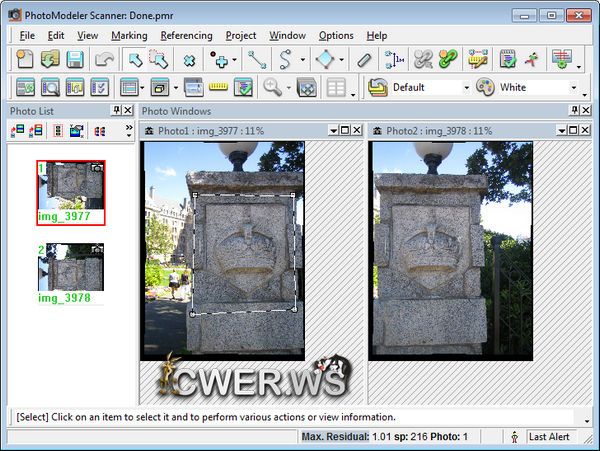This screenshot has height=451, width=600.
Task: Click the running figure Process icon
Action: tap(532, 60)
